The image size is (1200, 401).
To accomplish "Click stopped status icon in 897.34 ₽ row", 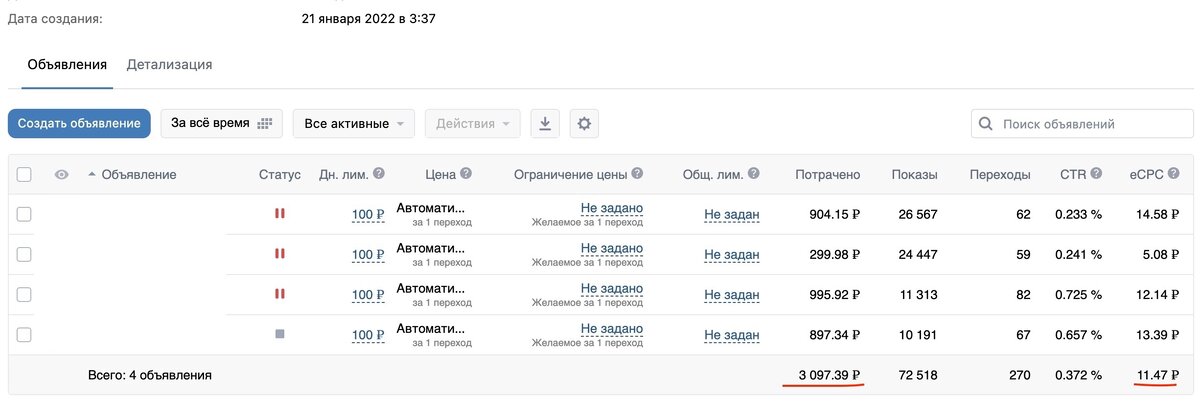I will pyautogui.click(x=279, y=334).
